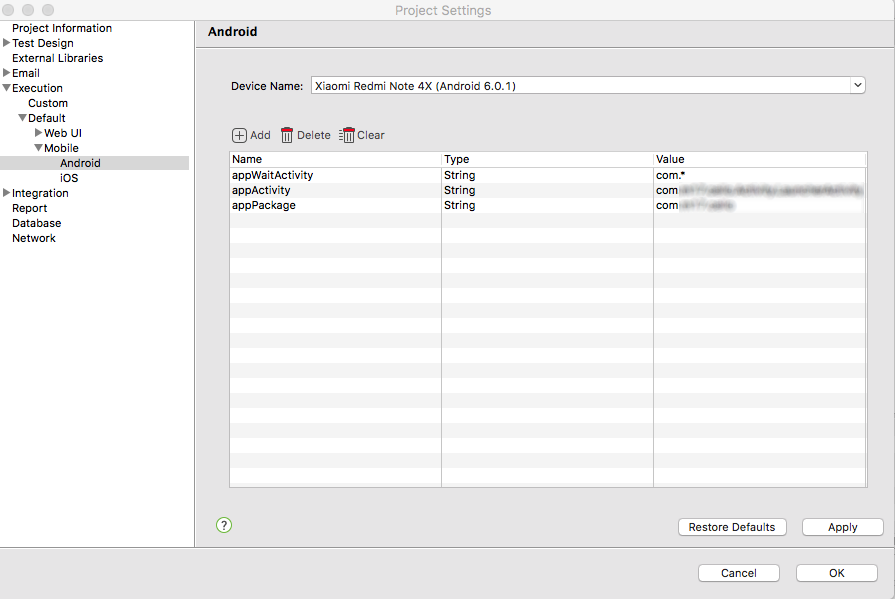Select the appWaitActivity name cell
The image size is (895, 599).
click(335, 175)
